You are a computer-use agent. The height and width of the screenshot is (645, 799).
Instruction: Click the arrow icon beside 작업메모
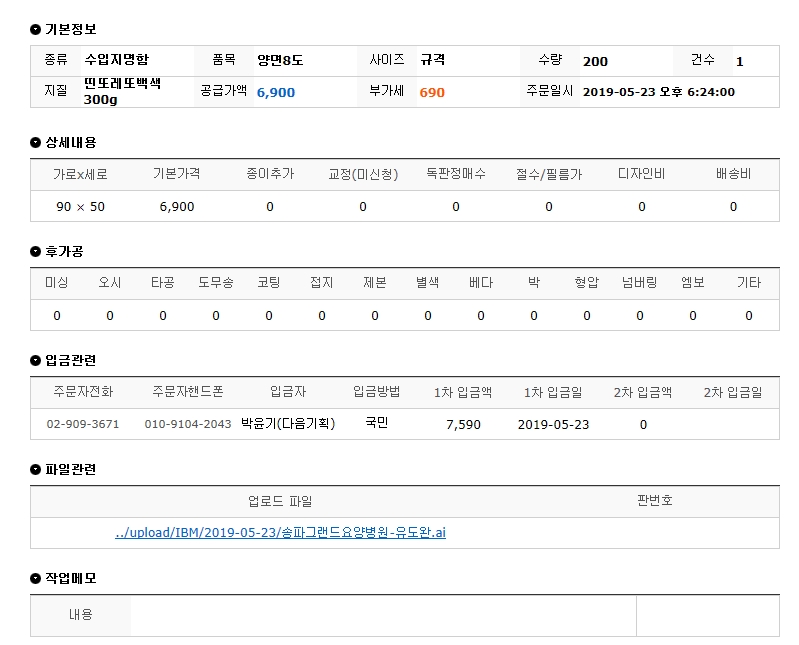tap(36, 578)
